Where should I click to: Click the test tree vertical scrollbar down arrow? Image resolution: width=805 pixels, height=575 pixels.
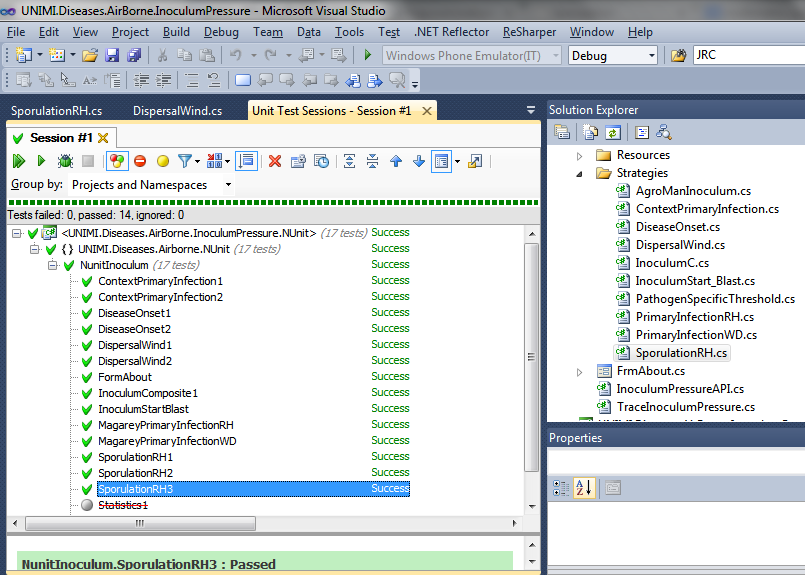coord(532,506)
